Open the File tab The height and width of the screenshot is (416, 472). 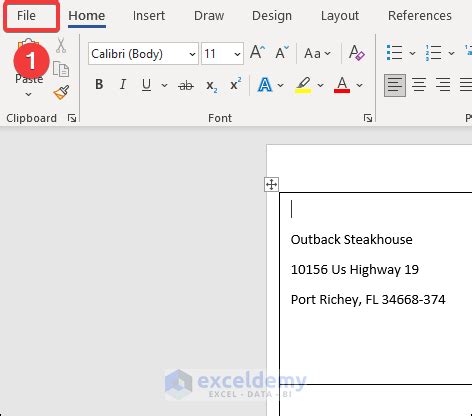(x=26, y=16)
